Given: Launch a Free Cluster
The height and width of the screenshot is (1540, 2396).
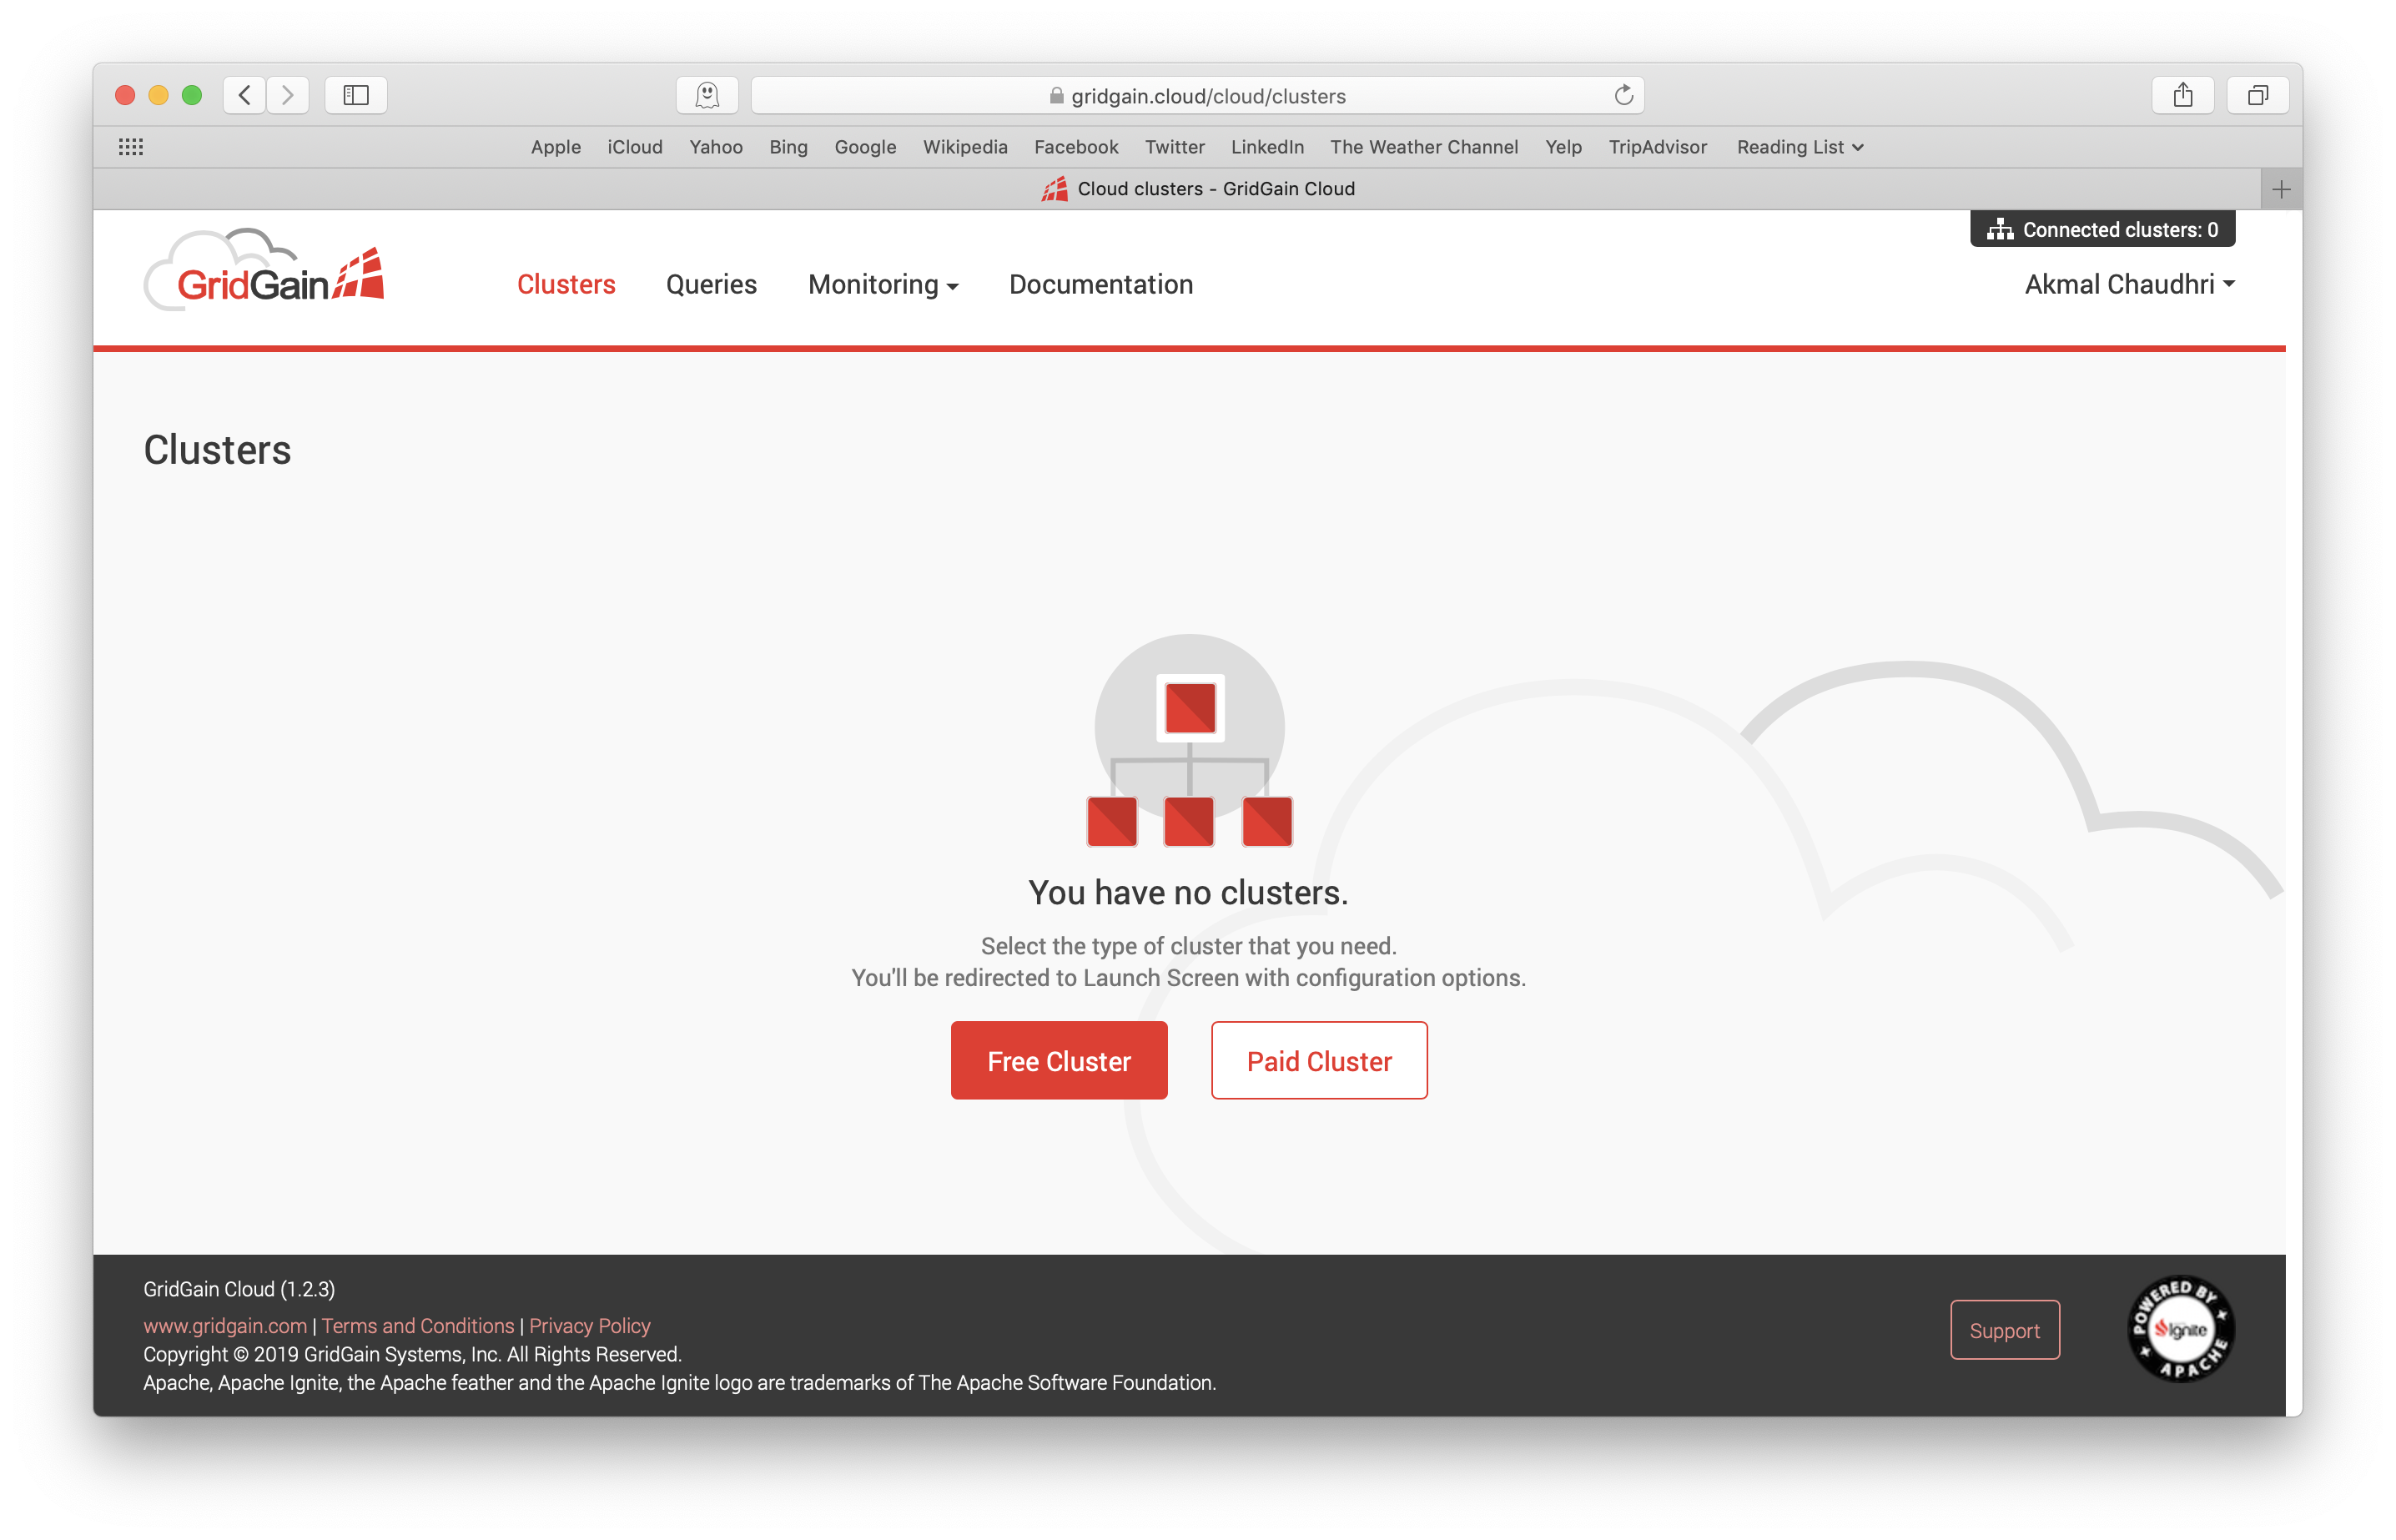Looking at the screenshot, I should (x=1059, y=1060).
